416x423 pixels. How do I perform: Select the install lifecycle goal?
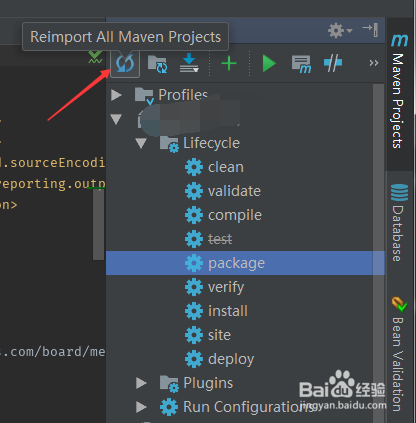pyautogui.click(x=245, y=311)
